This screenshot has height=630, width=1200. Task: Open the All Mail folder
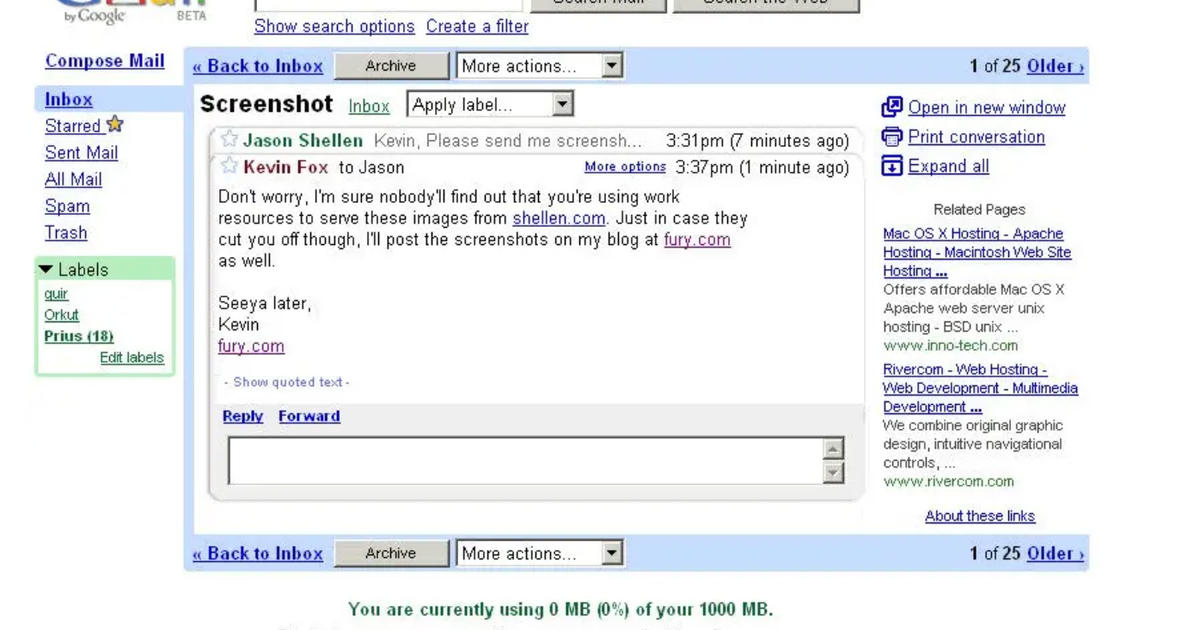click(x=73, y=179)
